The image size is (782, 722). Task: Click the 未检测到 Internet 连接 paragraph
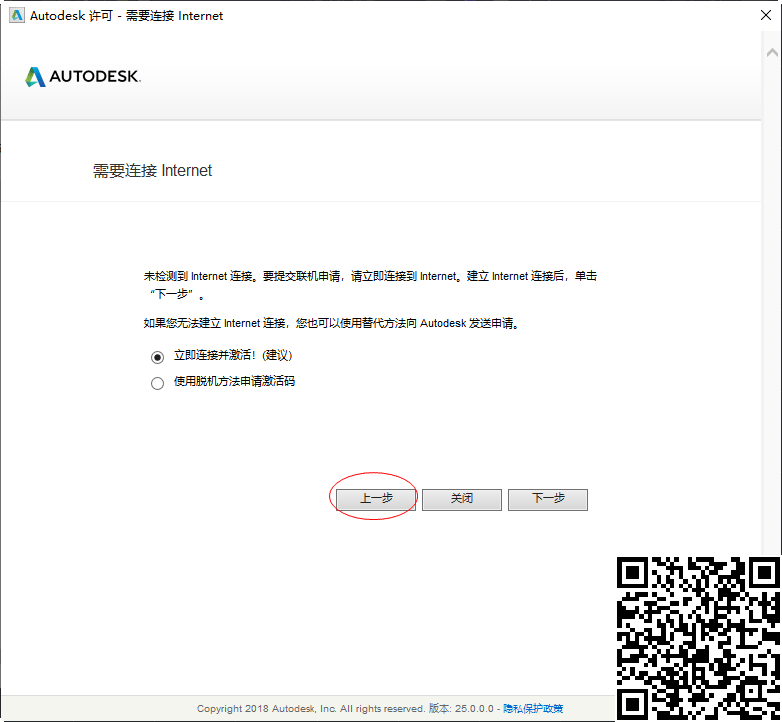click(370, 276)
